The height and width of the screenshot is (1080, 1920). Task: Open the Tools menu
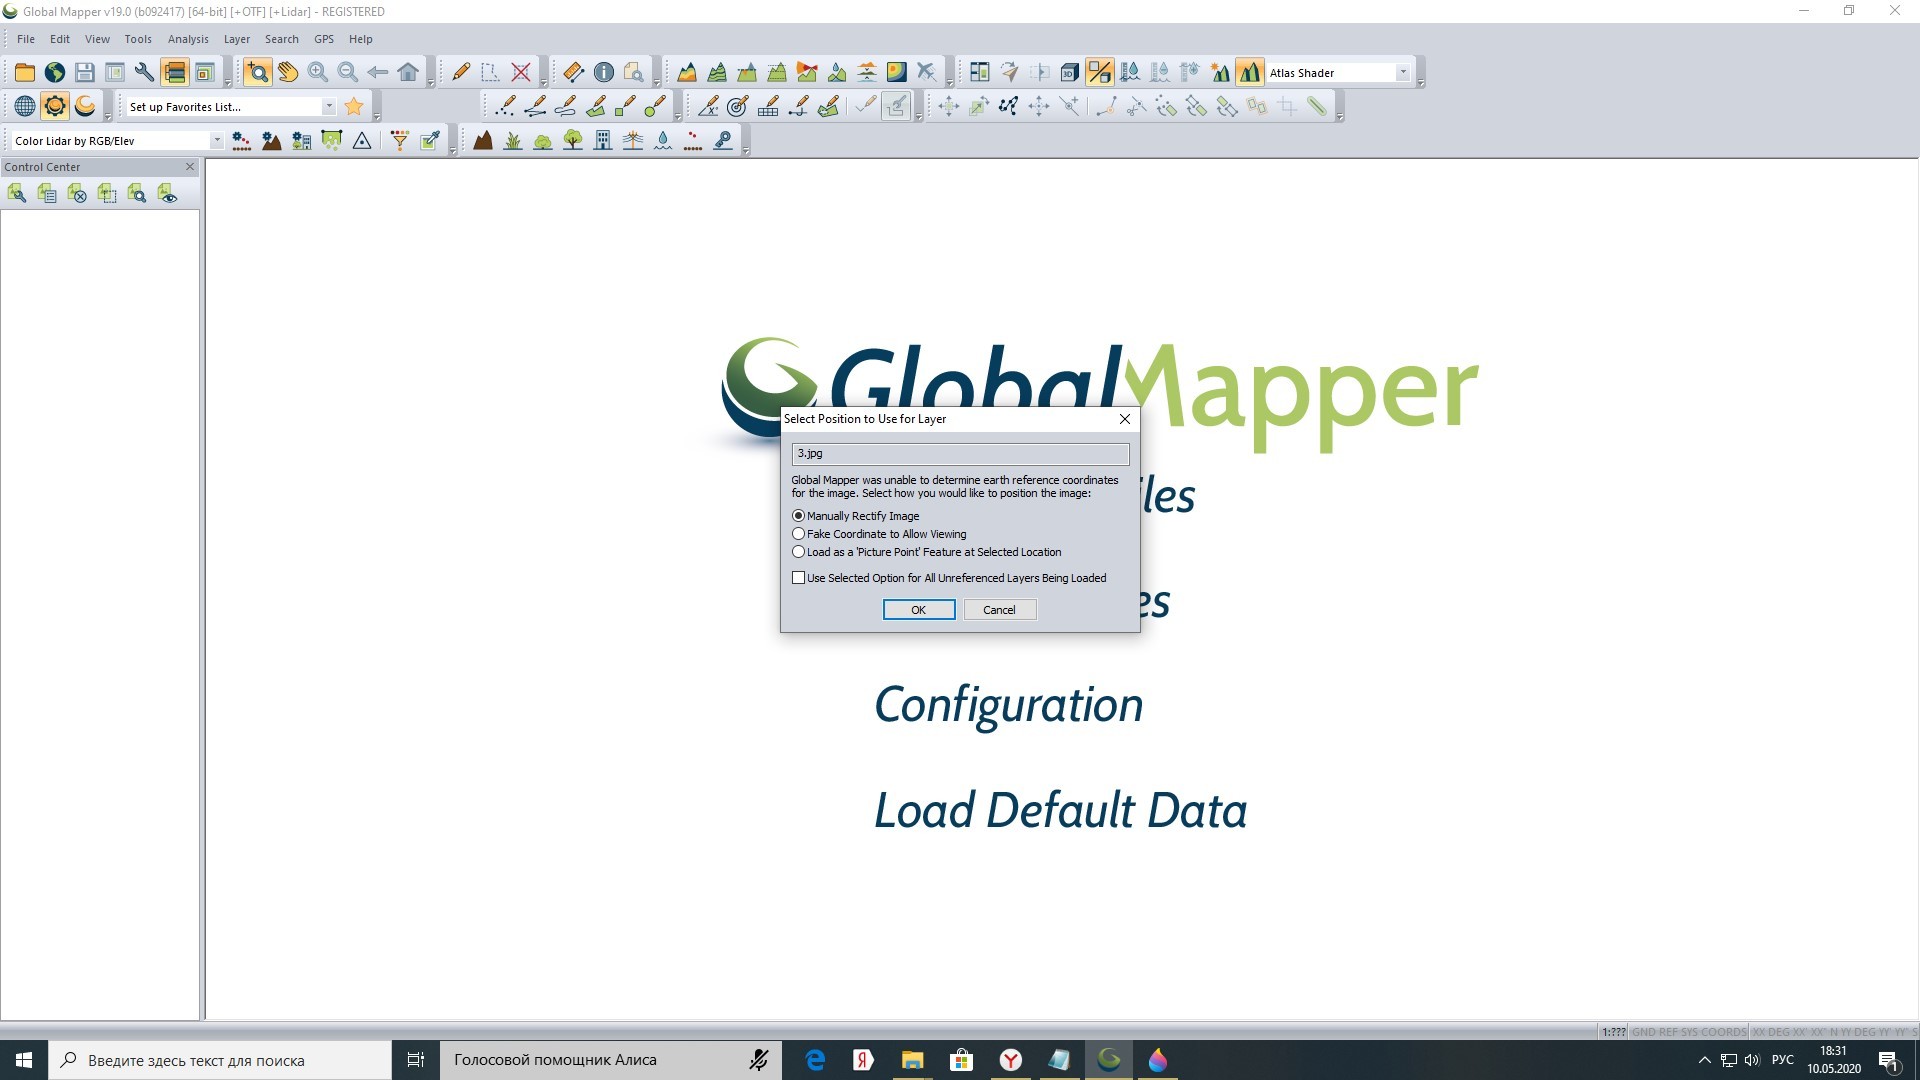pyautogui.click(x=138, y=39)
